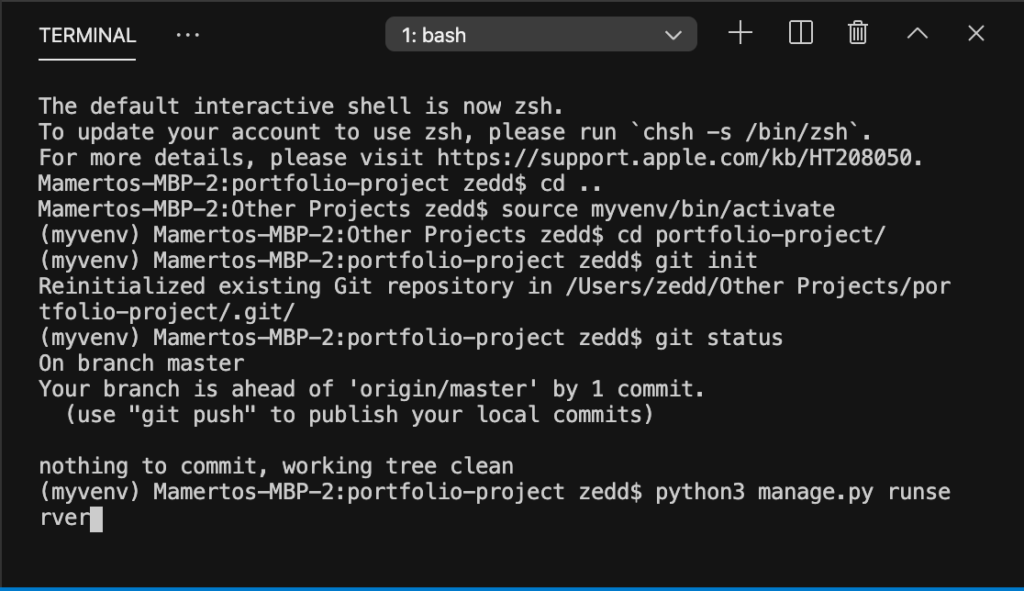Click the 'python3 manage.py' command text

764,492
